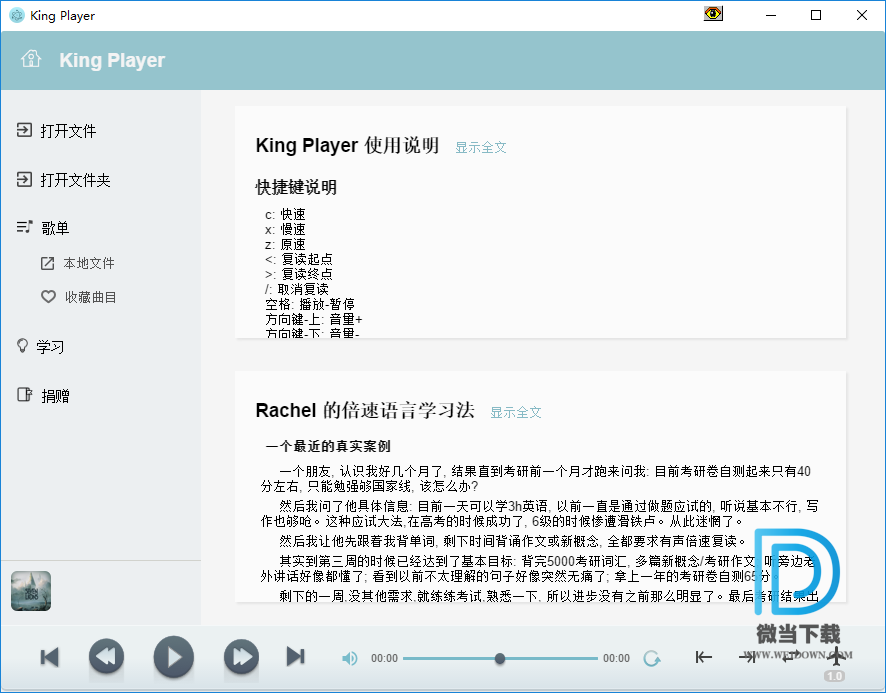Image resolution: width=886 pixels, height=693 pixels.
Task: Go to the 学习 study section
Action: (x=40, y=346)
